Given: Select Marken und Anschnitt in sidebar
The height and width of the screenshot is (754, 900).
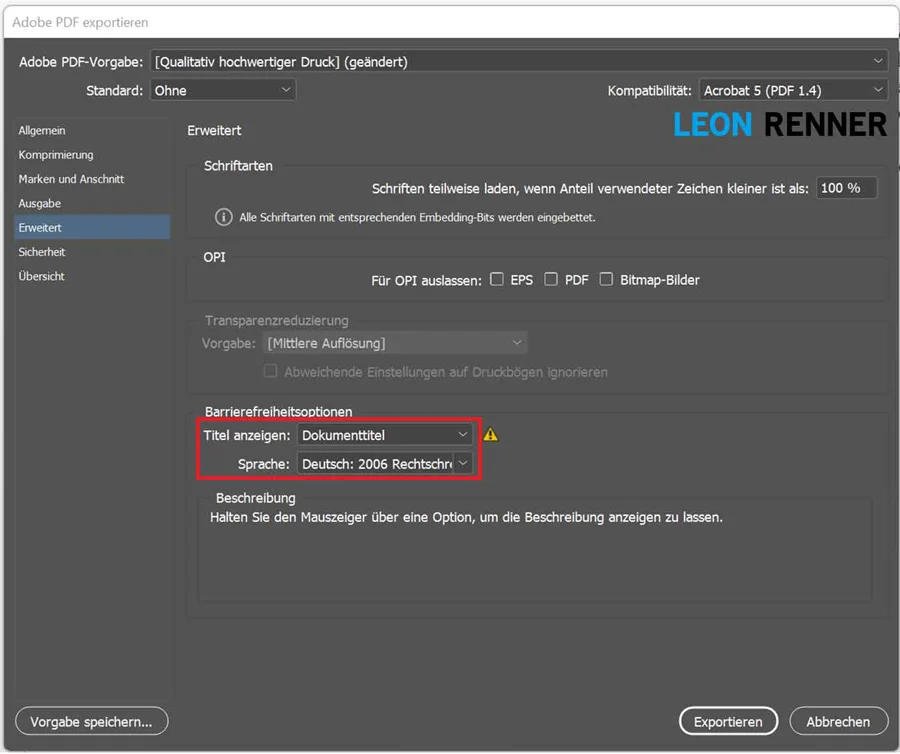Looking at the screenshot, I should pyautogui.click(x=71, y=179).
